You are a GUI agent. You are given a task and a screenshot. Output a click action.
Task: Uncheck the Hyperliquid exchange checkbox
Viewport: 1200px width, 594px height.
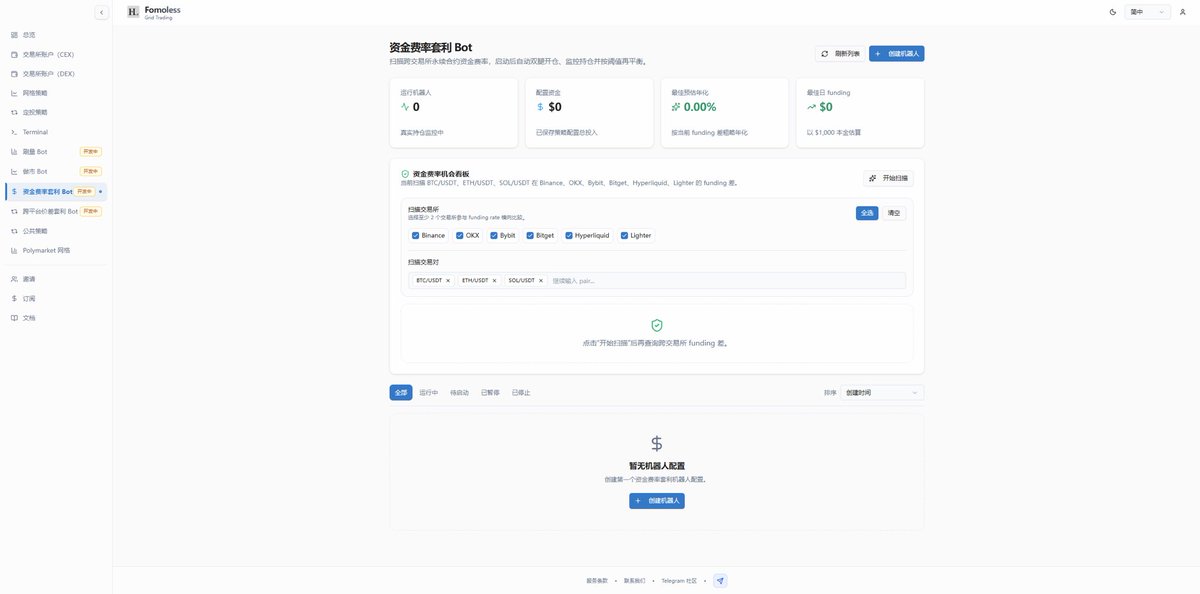tap(569, 236)
